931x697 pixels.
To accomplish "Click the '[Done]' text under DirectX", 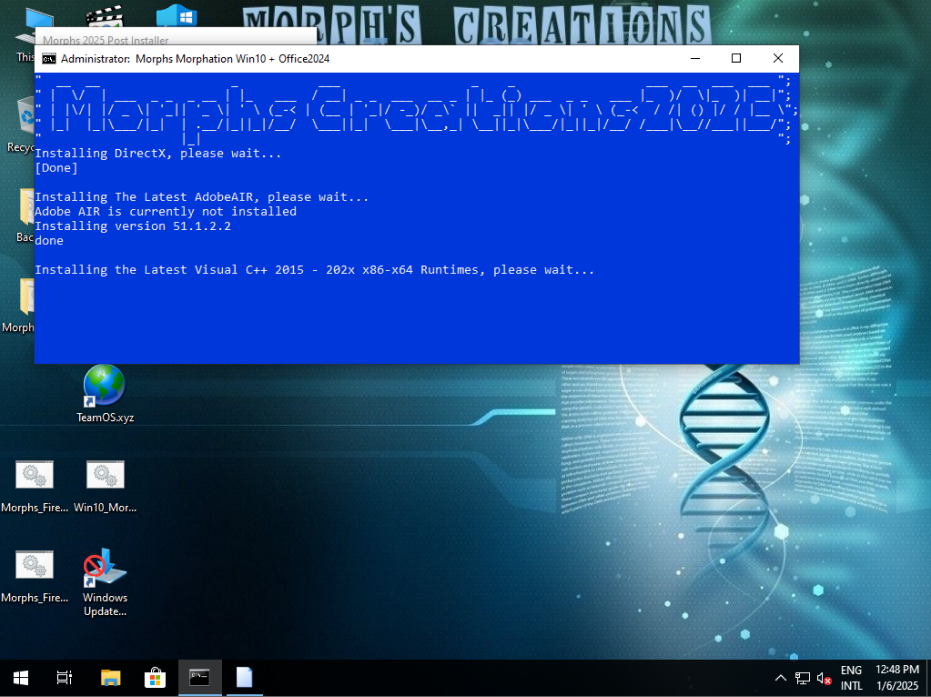I will click(56, 168).
